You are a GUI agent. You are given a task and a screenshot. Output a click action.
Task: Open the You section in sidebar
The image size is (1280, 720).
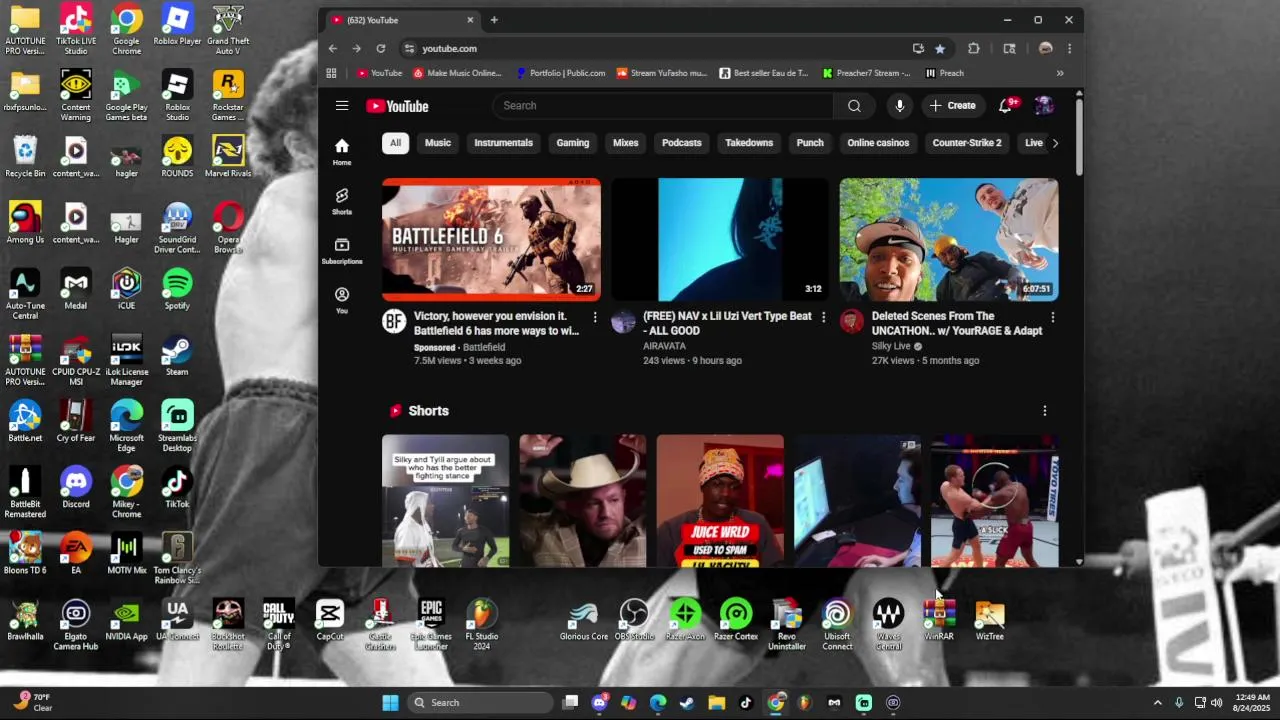(342, 300)
